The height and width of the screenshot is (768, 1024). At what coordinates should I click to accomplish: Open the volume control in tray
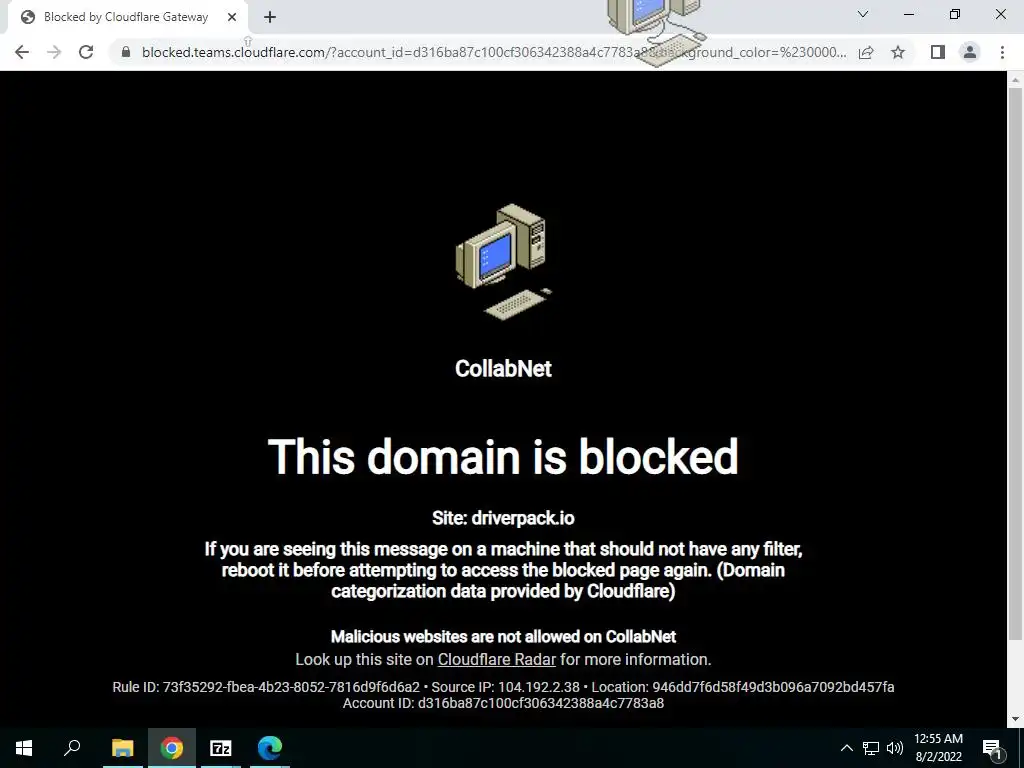tap(895, 748)
